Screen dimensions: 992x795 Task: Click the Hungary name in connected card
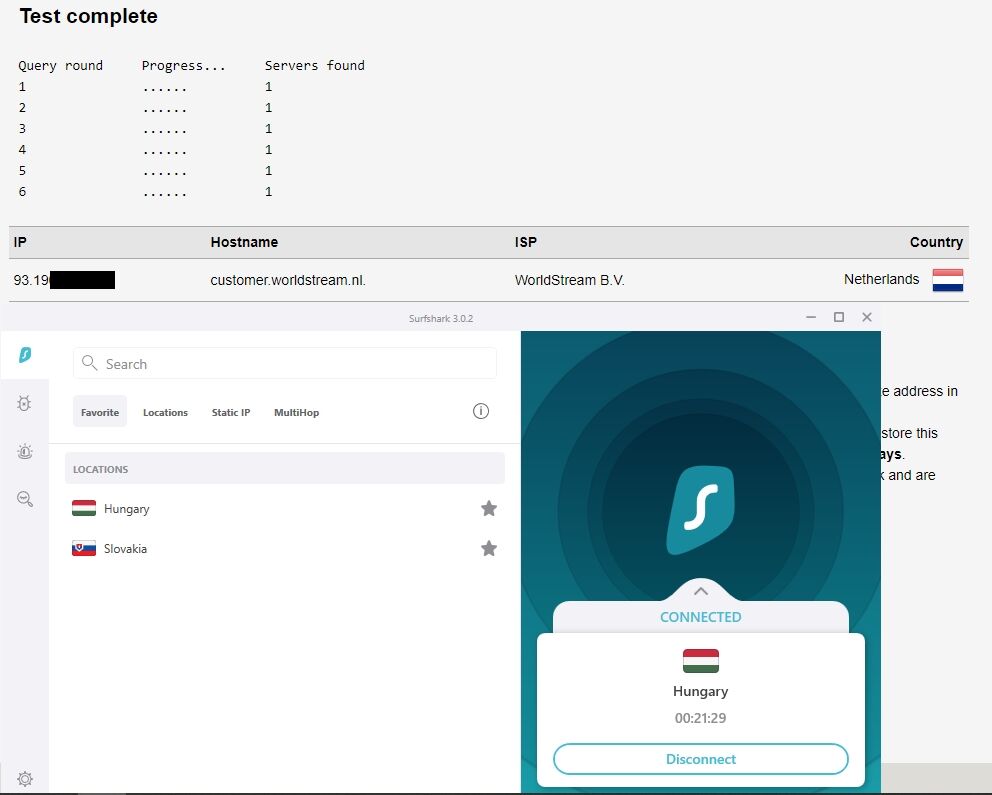700,691
